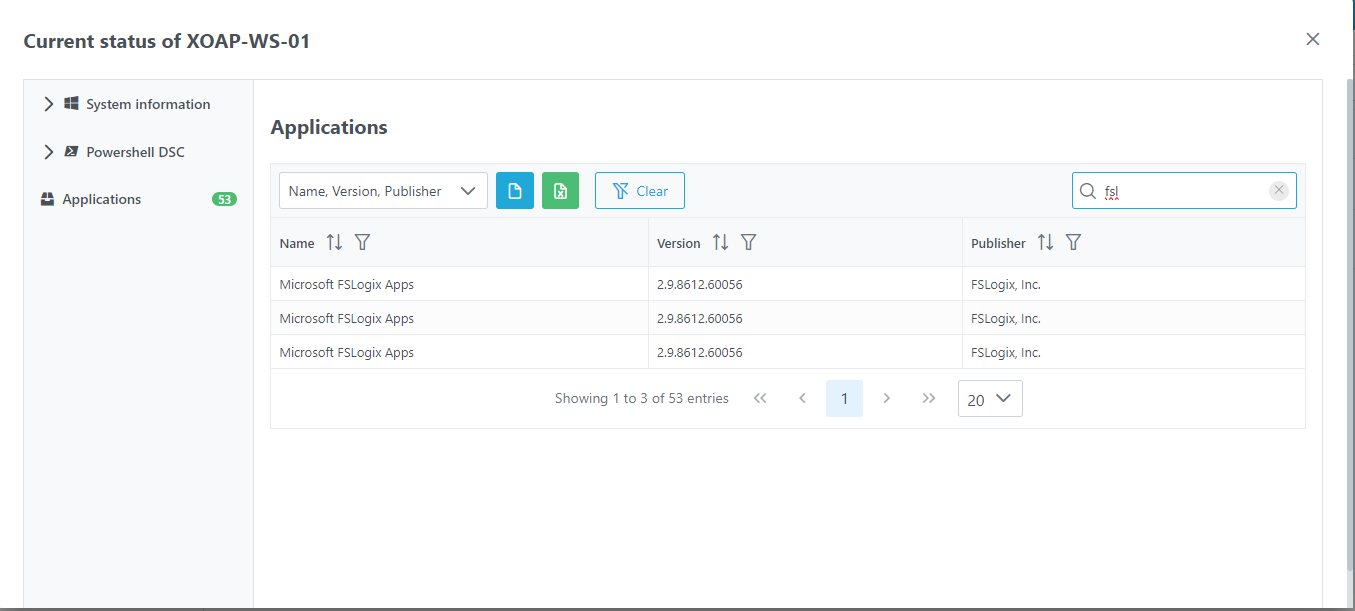Open the rows-per-page dropdown showing 20
This screenshot has width=1355, height=611.
click(990, 399)
